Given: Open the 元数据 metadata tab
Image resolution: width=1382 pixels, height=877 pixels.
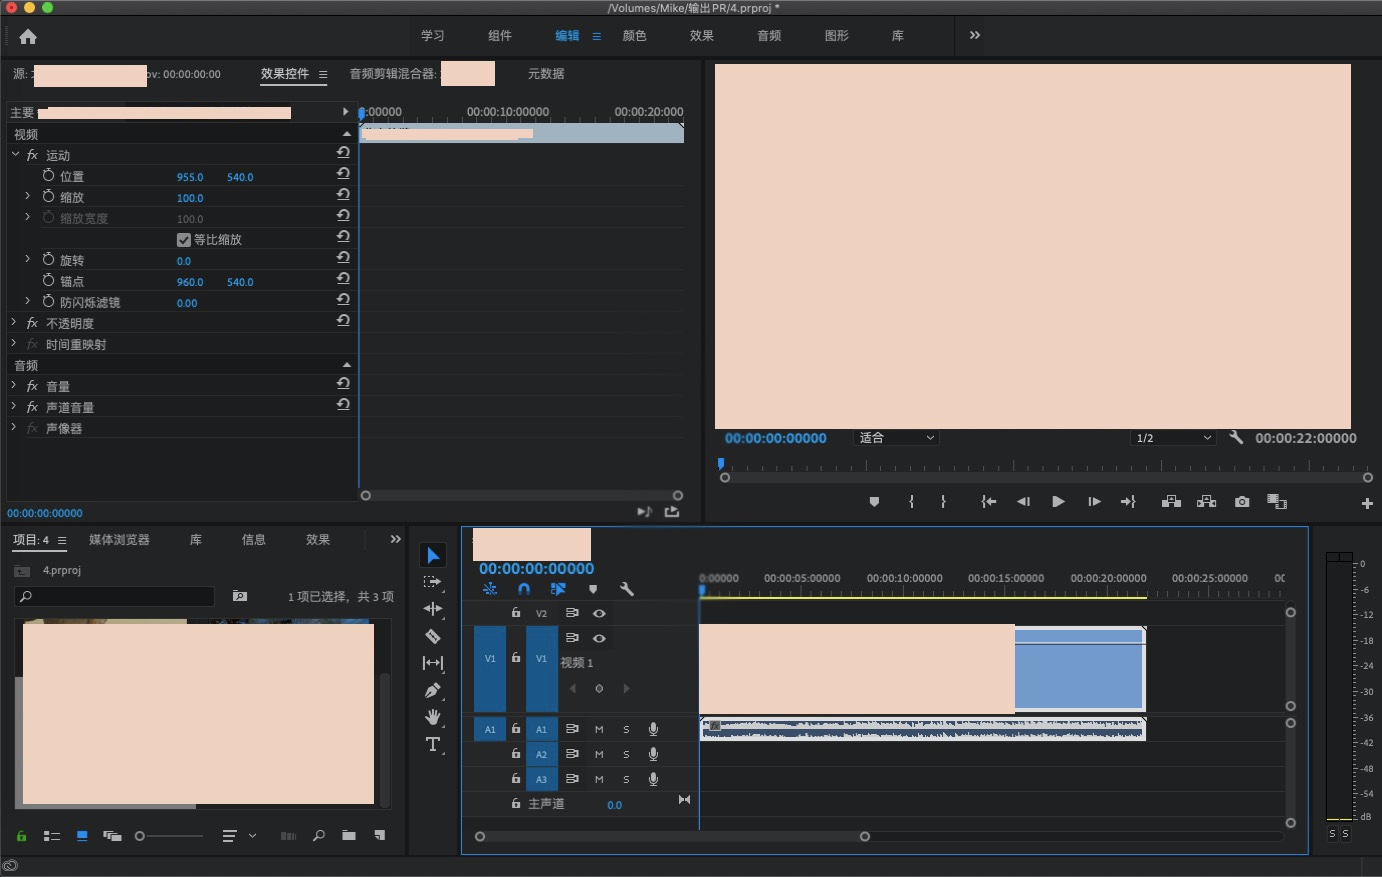Looking at the screenshot, I should point(546,74).
